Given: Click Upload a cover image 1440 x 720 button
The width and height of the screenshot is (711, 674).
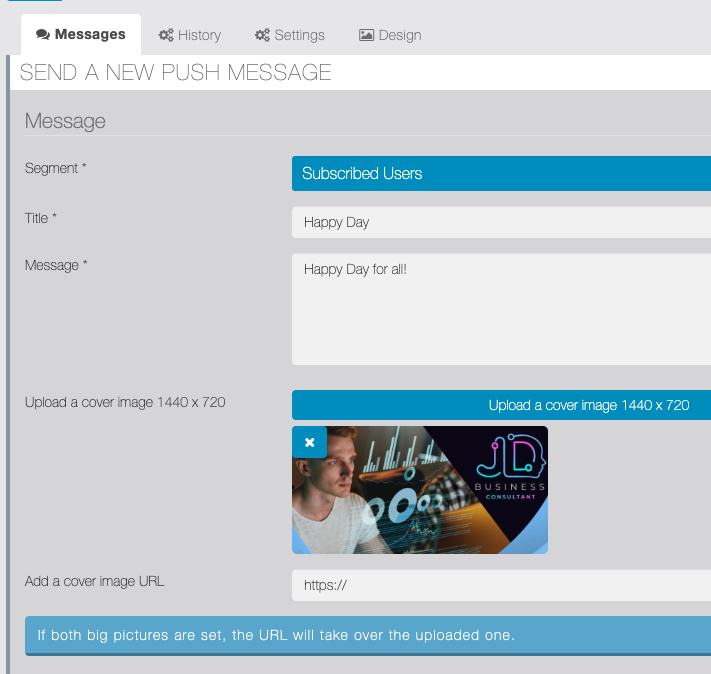Looking at the screenshot, I should pyautogui.click(x=502, y=405).
